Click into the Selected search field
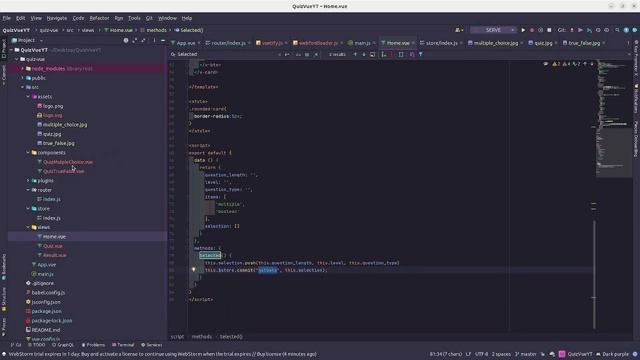 click(x=224, y=54)
